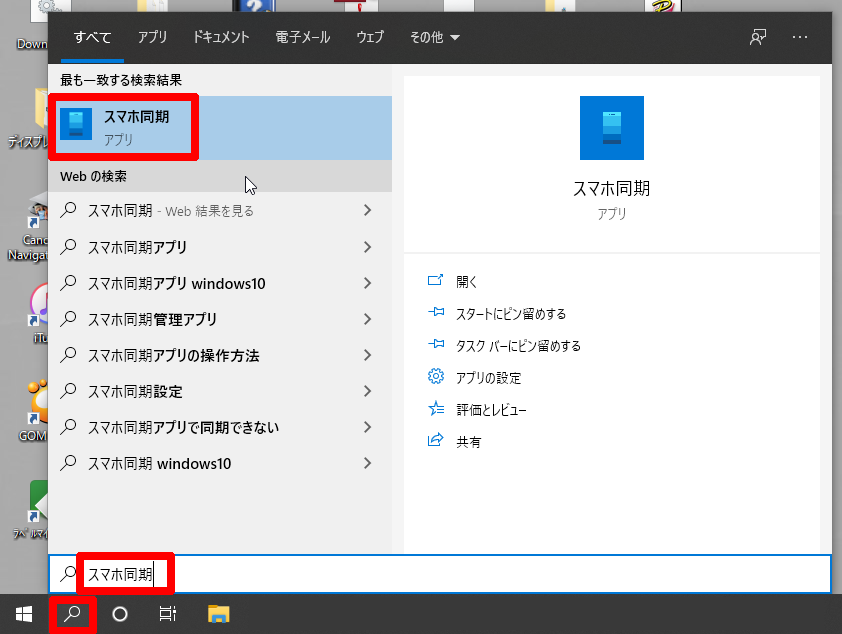
Task: Open the three-dot options menu in search header
Action: coord(800,37)
